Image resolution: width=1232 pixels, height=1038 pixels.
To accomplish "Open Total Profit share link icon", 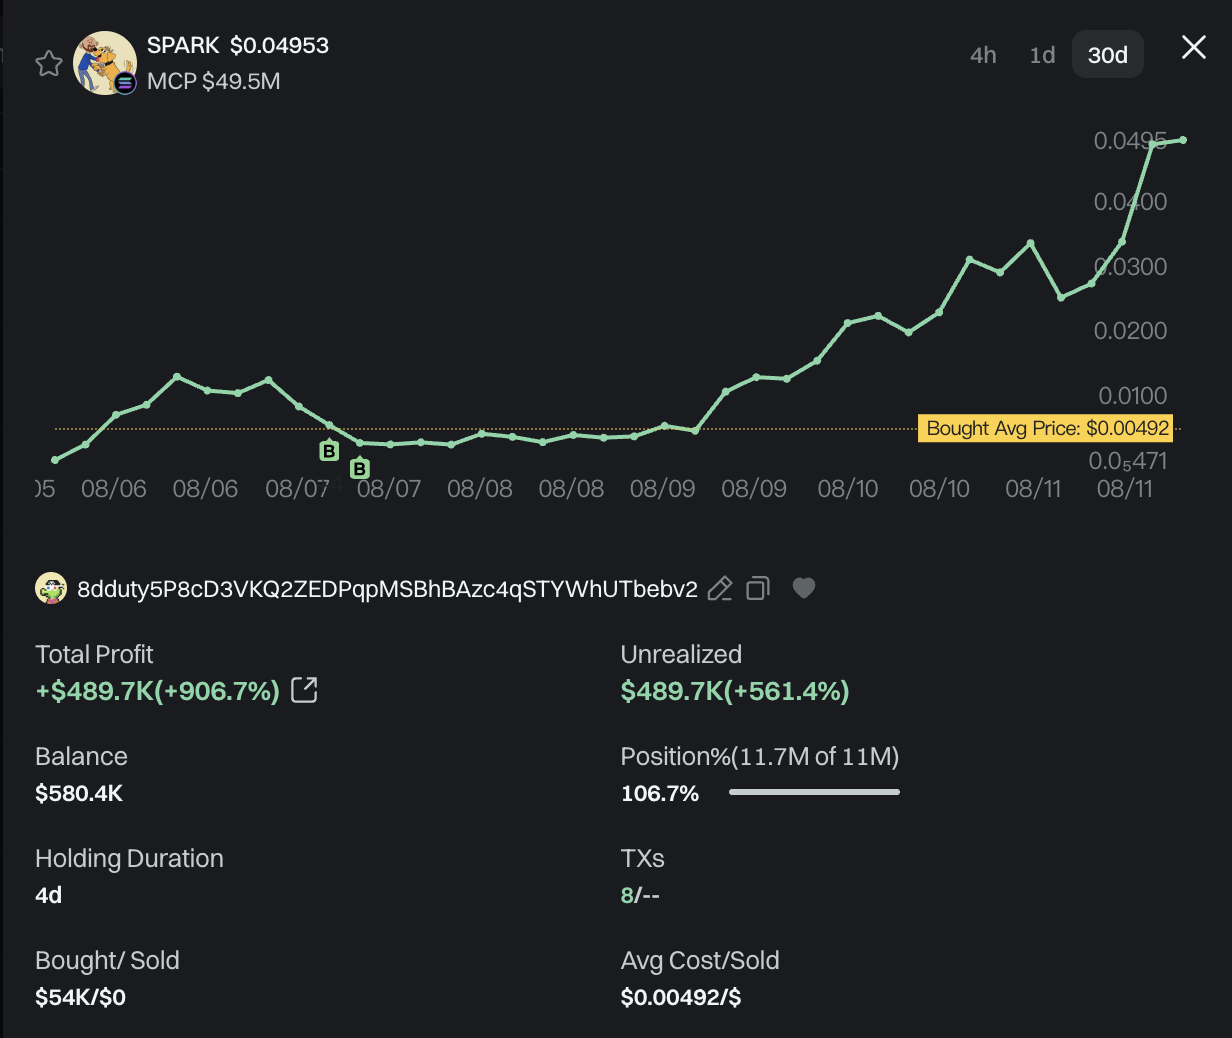I will click(304, 690).
